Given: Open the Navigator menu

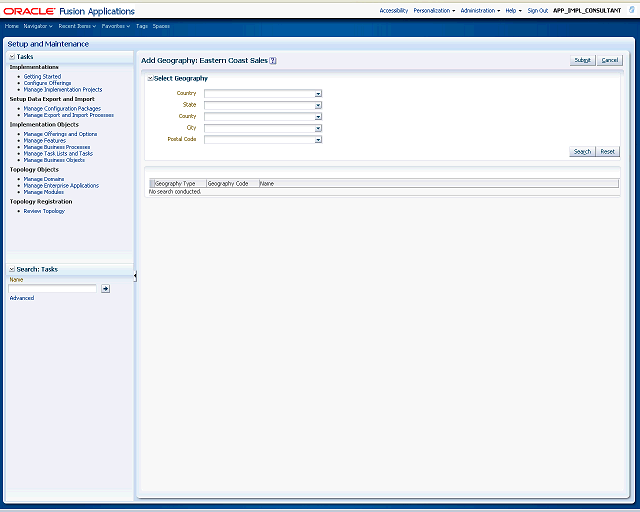Looking at the screenshot, I should (x=38, y=26).
